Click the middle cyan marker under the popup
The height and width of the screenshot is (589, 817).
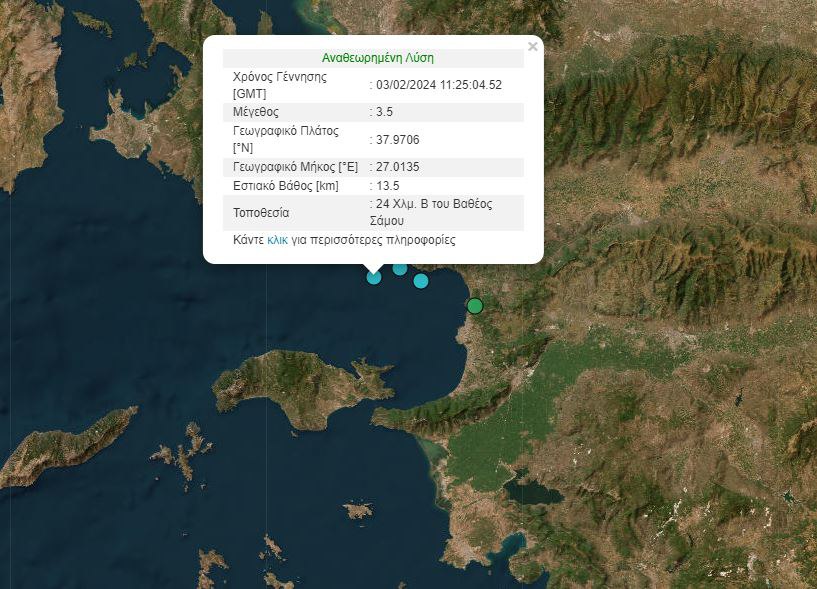400,268
